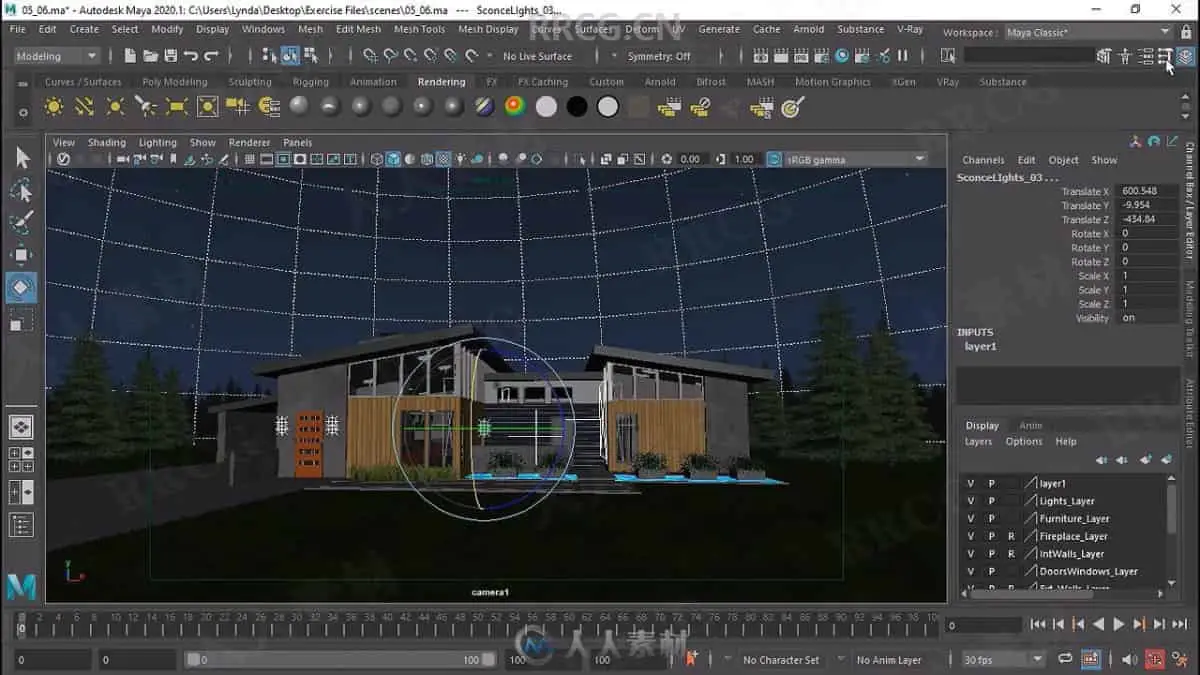1200x675 pixels.
Task: Switch to the Poly Modeling shelf tab
Action: point(174,82)
